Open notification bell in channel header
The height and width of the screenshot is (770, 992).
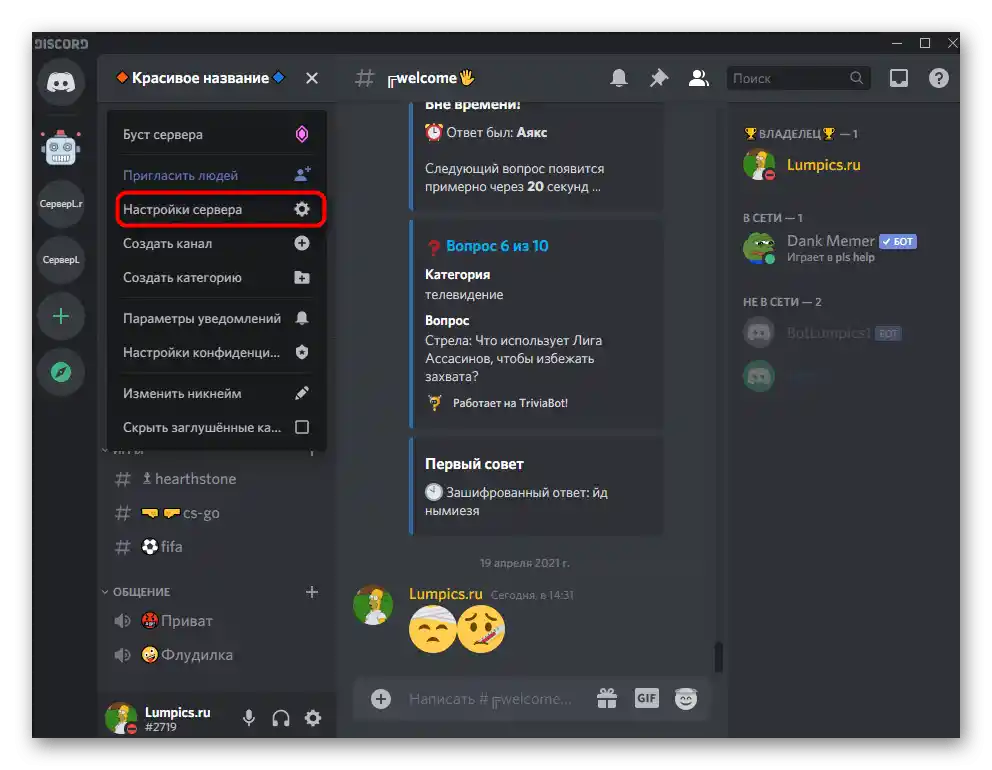(x=619, y=78)
